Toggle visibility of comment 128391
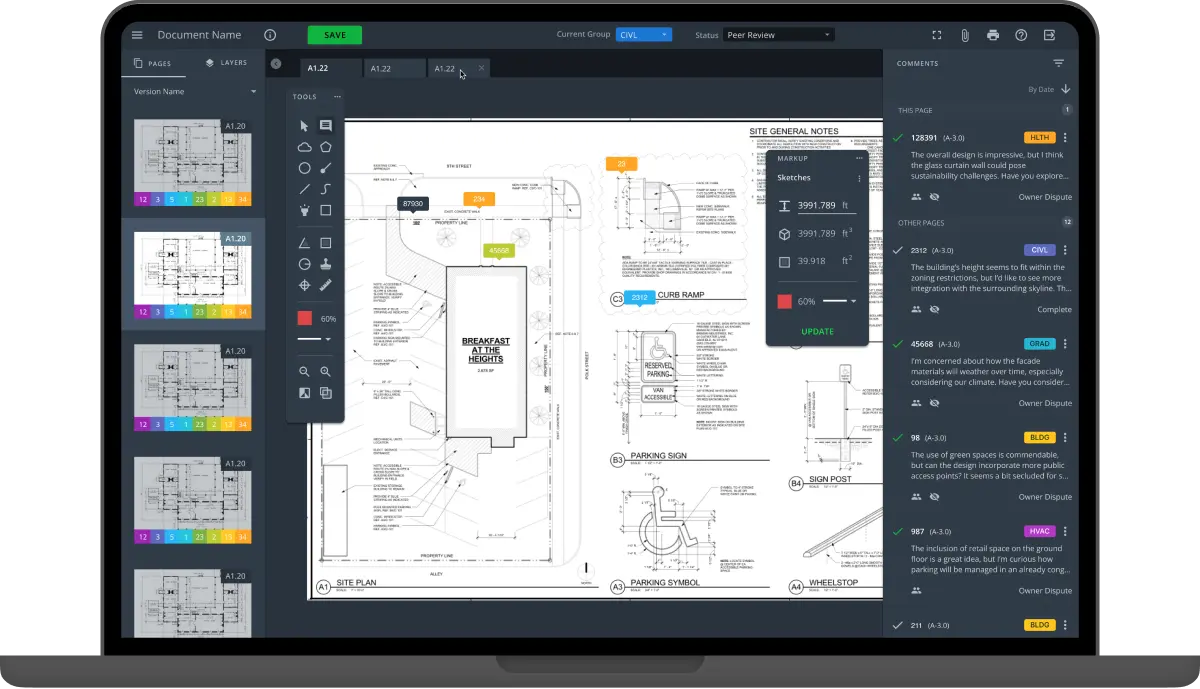The image size is (1200, 689). pos(934,197)
